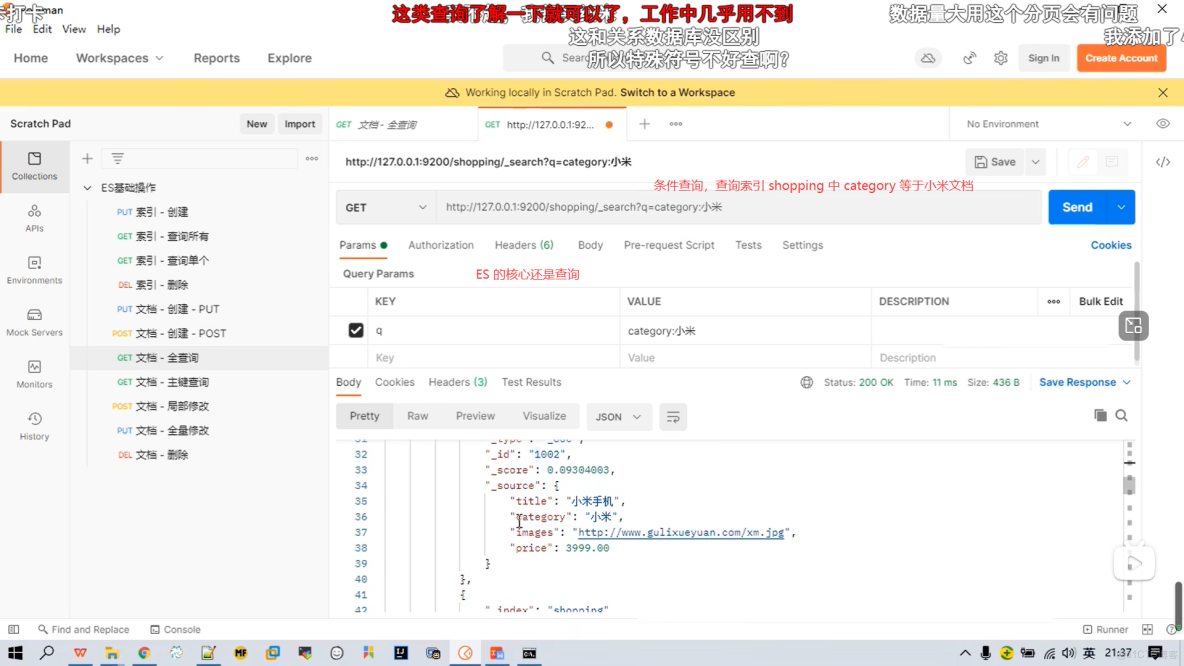Uncheck the q query parameter
Viewport: 1184px width, 666px height.
pyautogui.click(x=356, y=330)
